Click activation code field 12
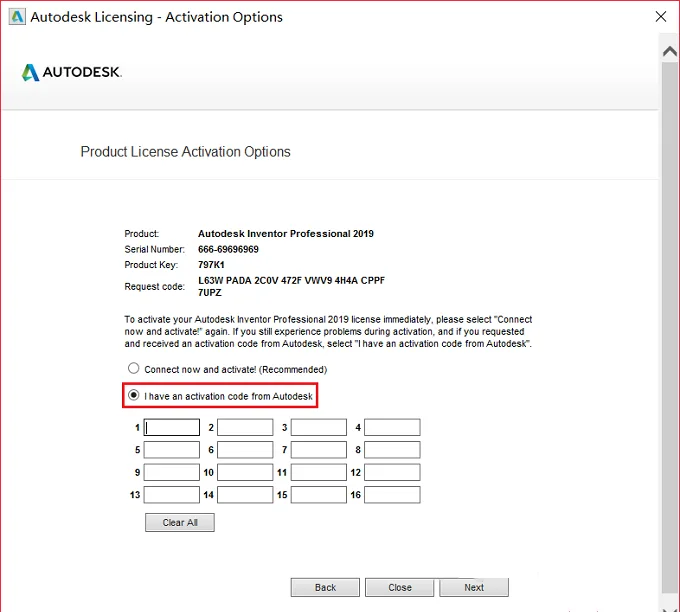Screen dimensions: 680x612 [392, 472]
